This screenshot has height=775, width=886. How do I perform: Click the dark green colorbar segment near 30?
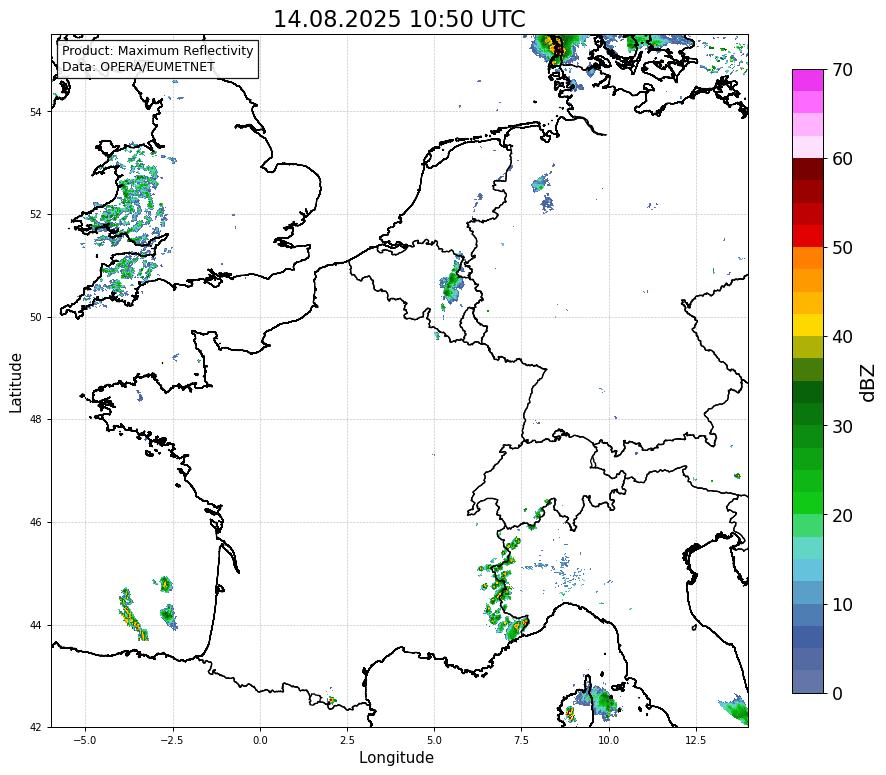pyautogui.click(x=808, y=415)
